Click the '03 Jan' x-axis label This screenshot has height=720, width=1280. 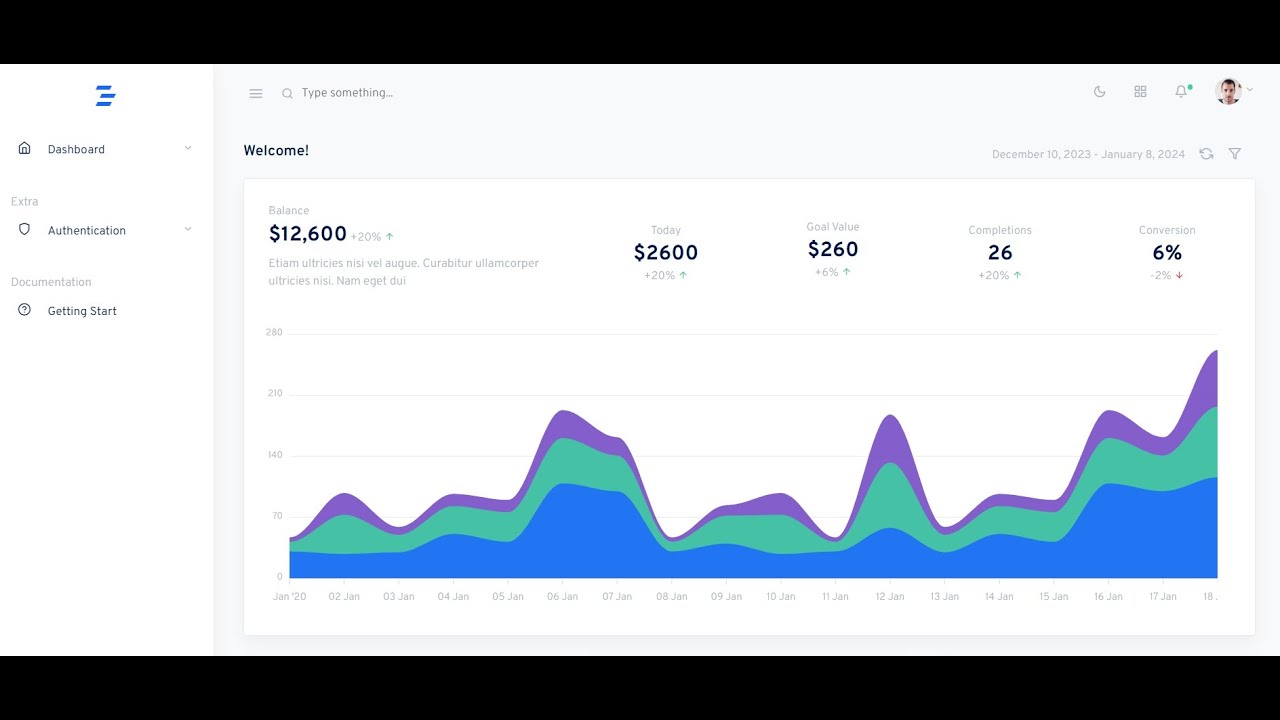point(398,597)
